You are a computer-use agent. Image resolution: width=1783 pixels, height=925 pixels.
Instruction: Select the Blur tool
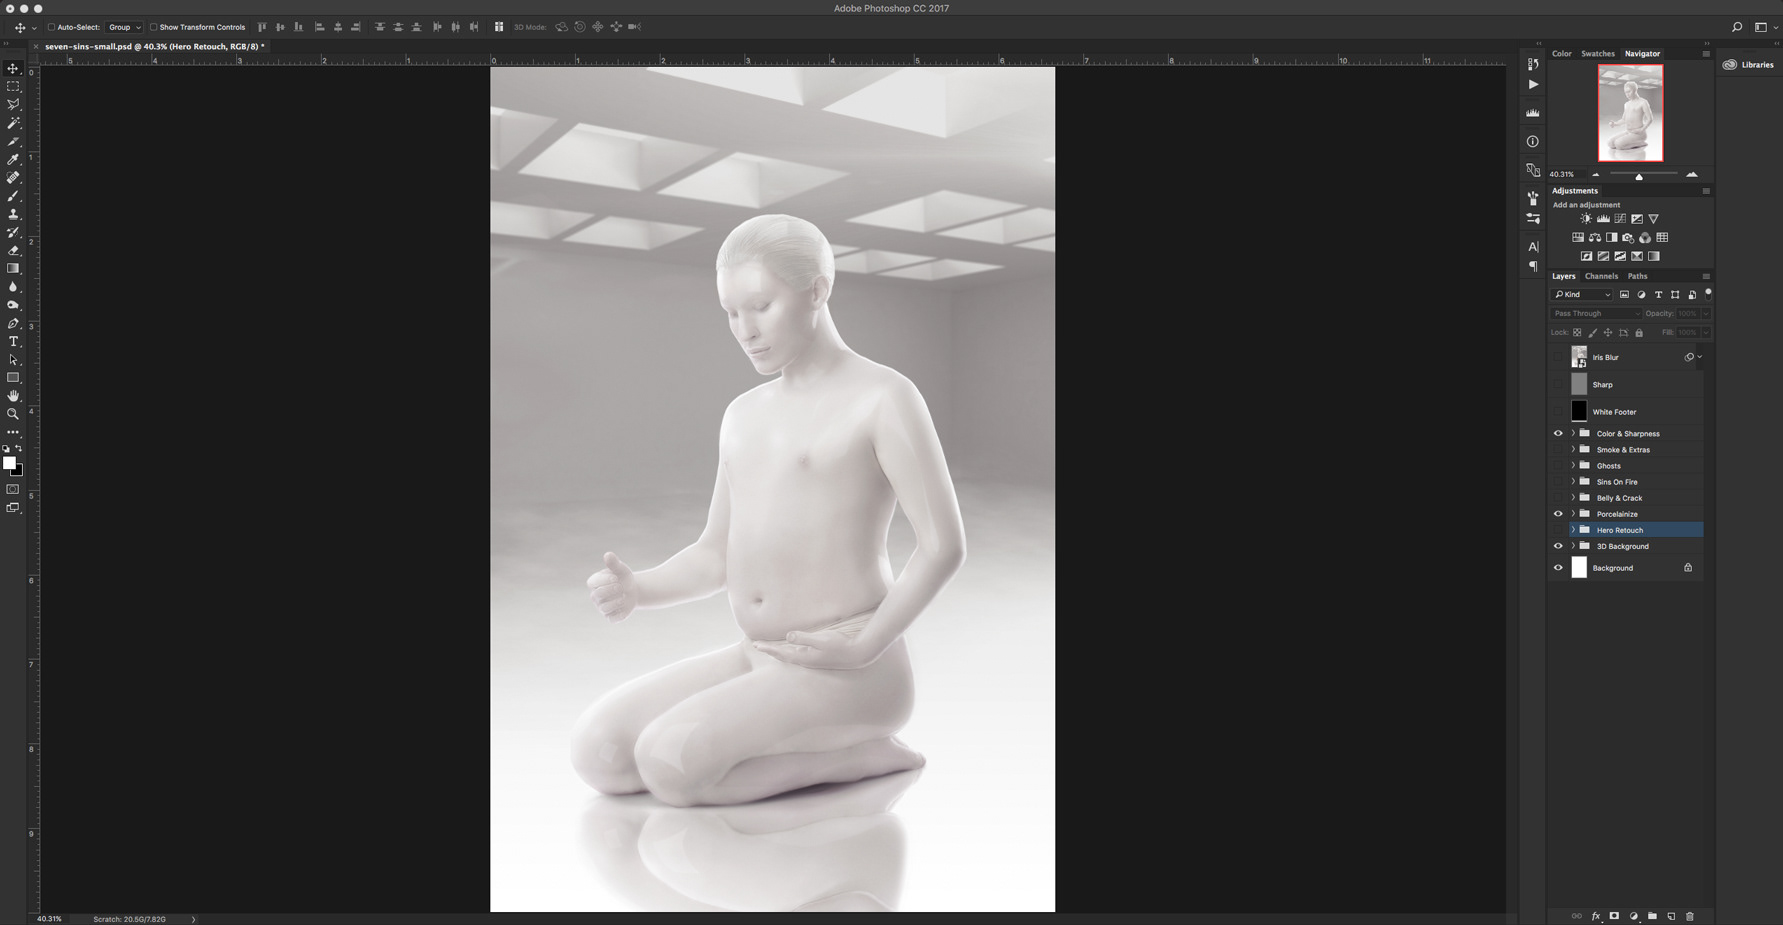click(x=13, y=287)
